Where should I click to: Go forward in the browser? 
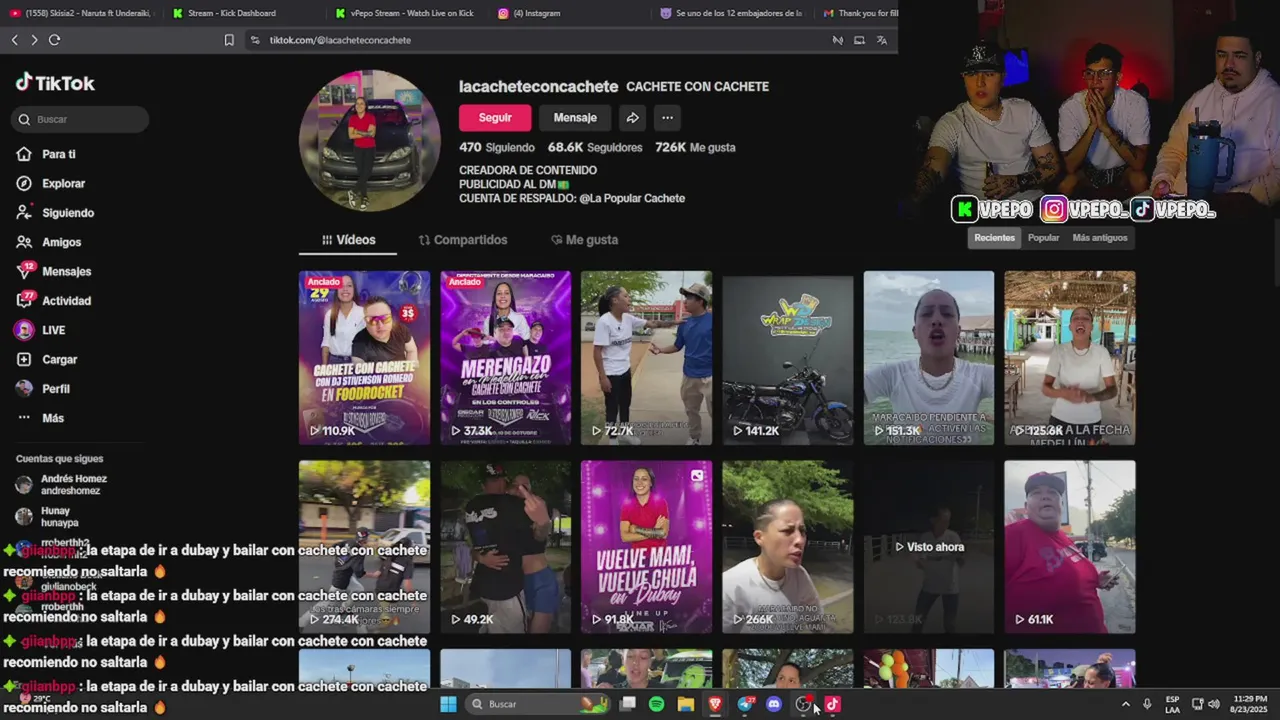(x=34, y=40)
